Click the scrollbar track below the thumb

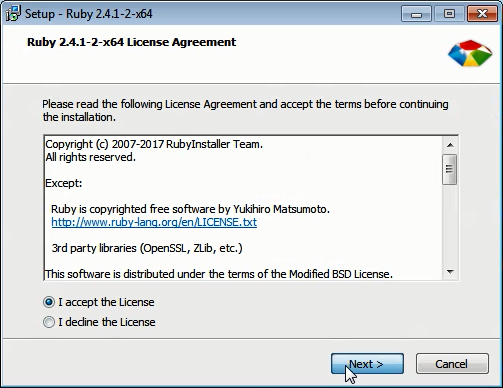tap(450, 224)
